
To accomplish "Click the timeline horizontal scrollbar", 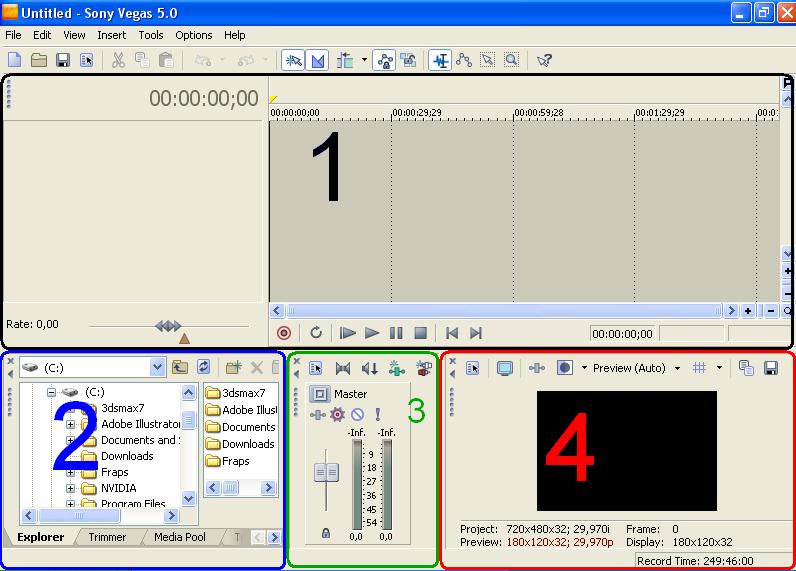I will coord(503,311).
